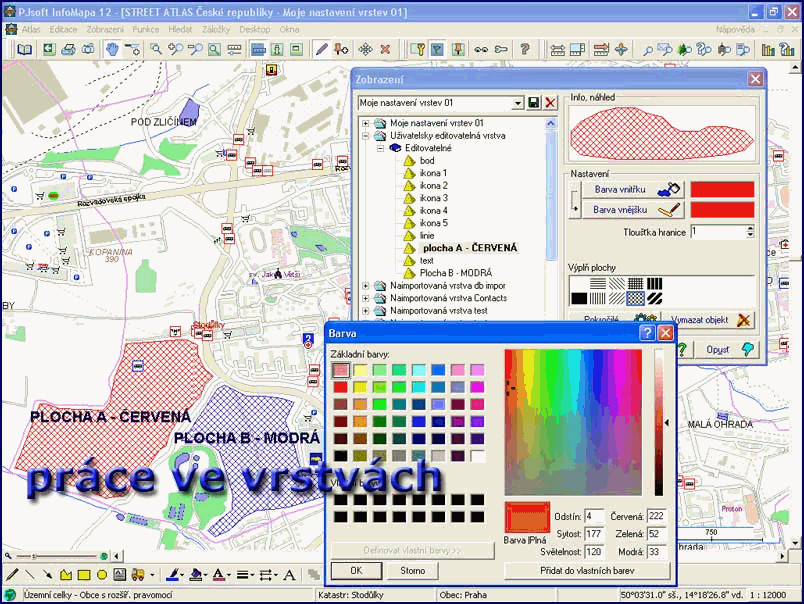The height and width of the screenshot is (604, 804).
Task: Click the Storno button
Action: click(x=413, y=571)
